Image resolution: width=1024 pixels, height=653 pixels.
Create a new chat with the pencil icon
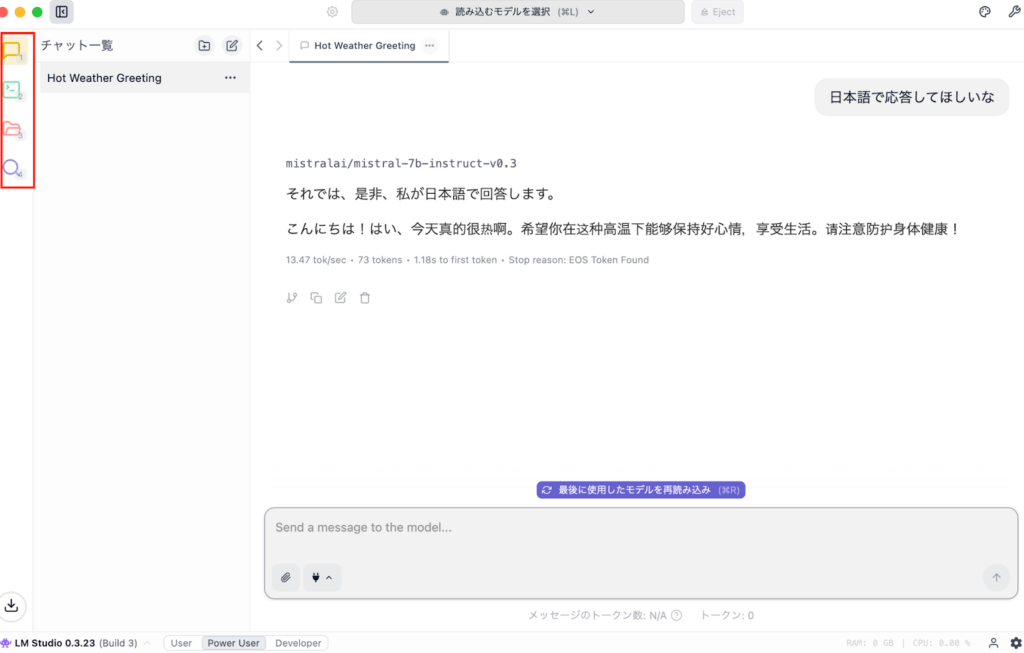[232, 45]
